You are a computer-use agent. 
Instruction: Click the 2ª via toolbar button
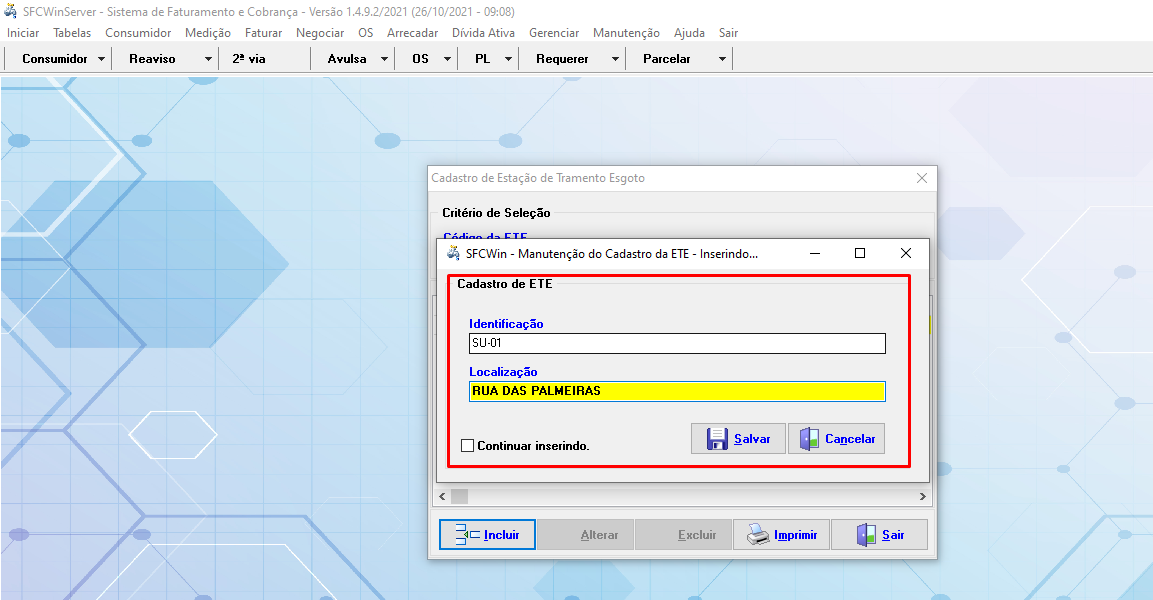[249, 59]
